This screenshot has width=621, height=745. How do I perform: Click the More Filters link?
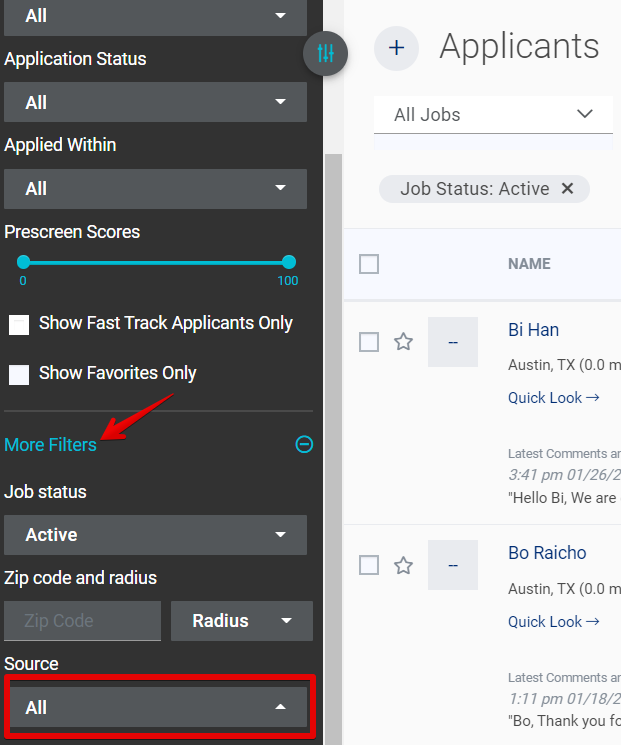50,445
